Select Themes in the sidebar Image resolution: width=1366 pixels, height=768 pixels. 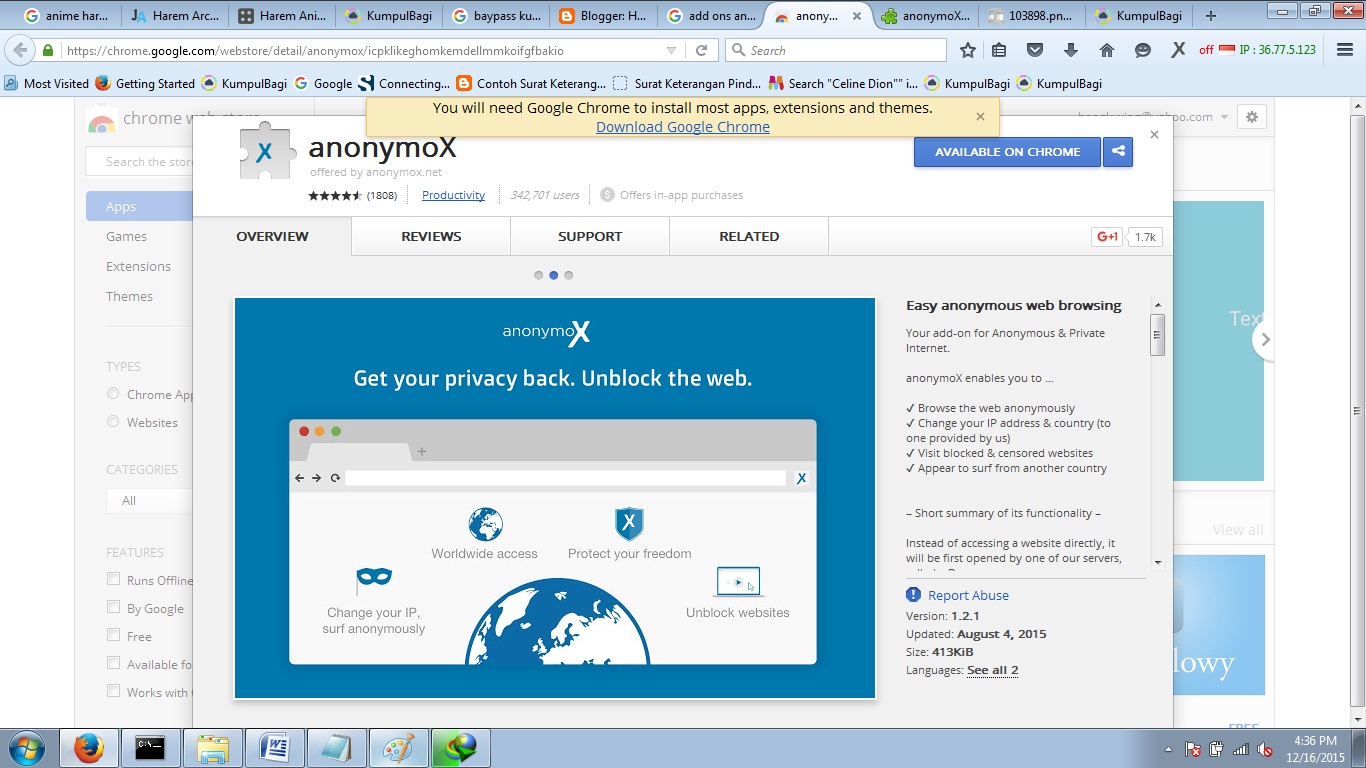coord(129,297)
